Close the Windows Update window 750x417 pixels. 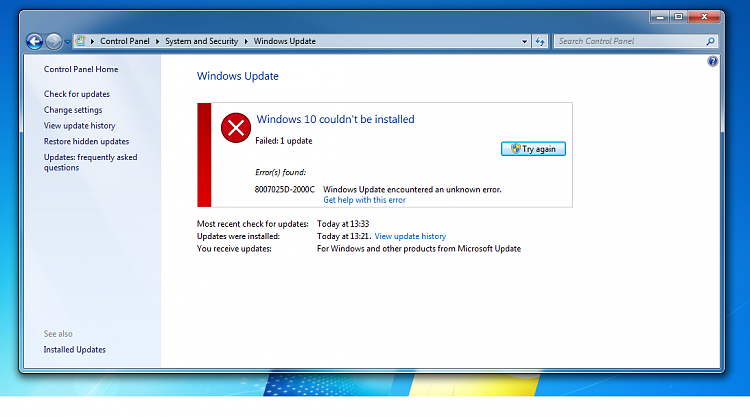click(704, 17)
